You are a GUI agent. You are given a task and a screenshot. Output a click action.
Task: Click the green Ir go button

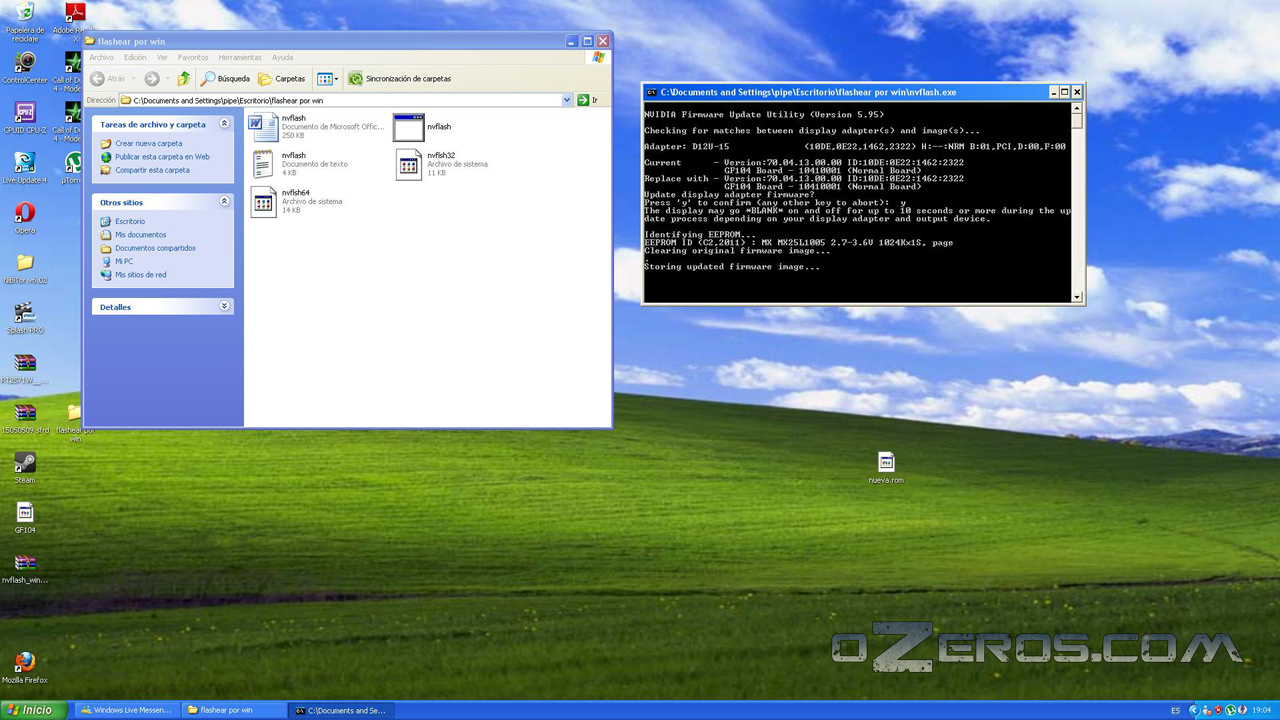(588, 100)
